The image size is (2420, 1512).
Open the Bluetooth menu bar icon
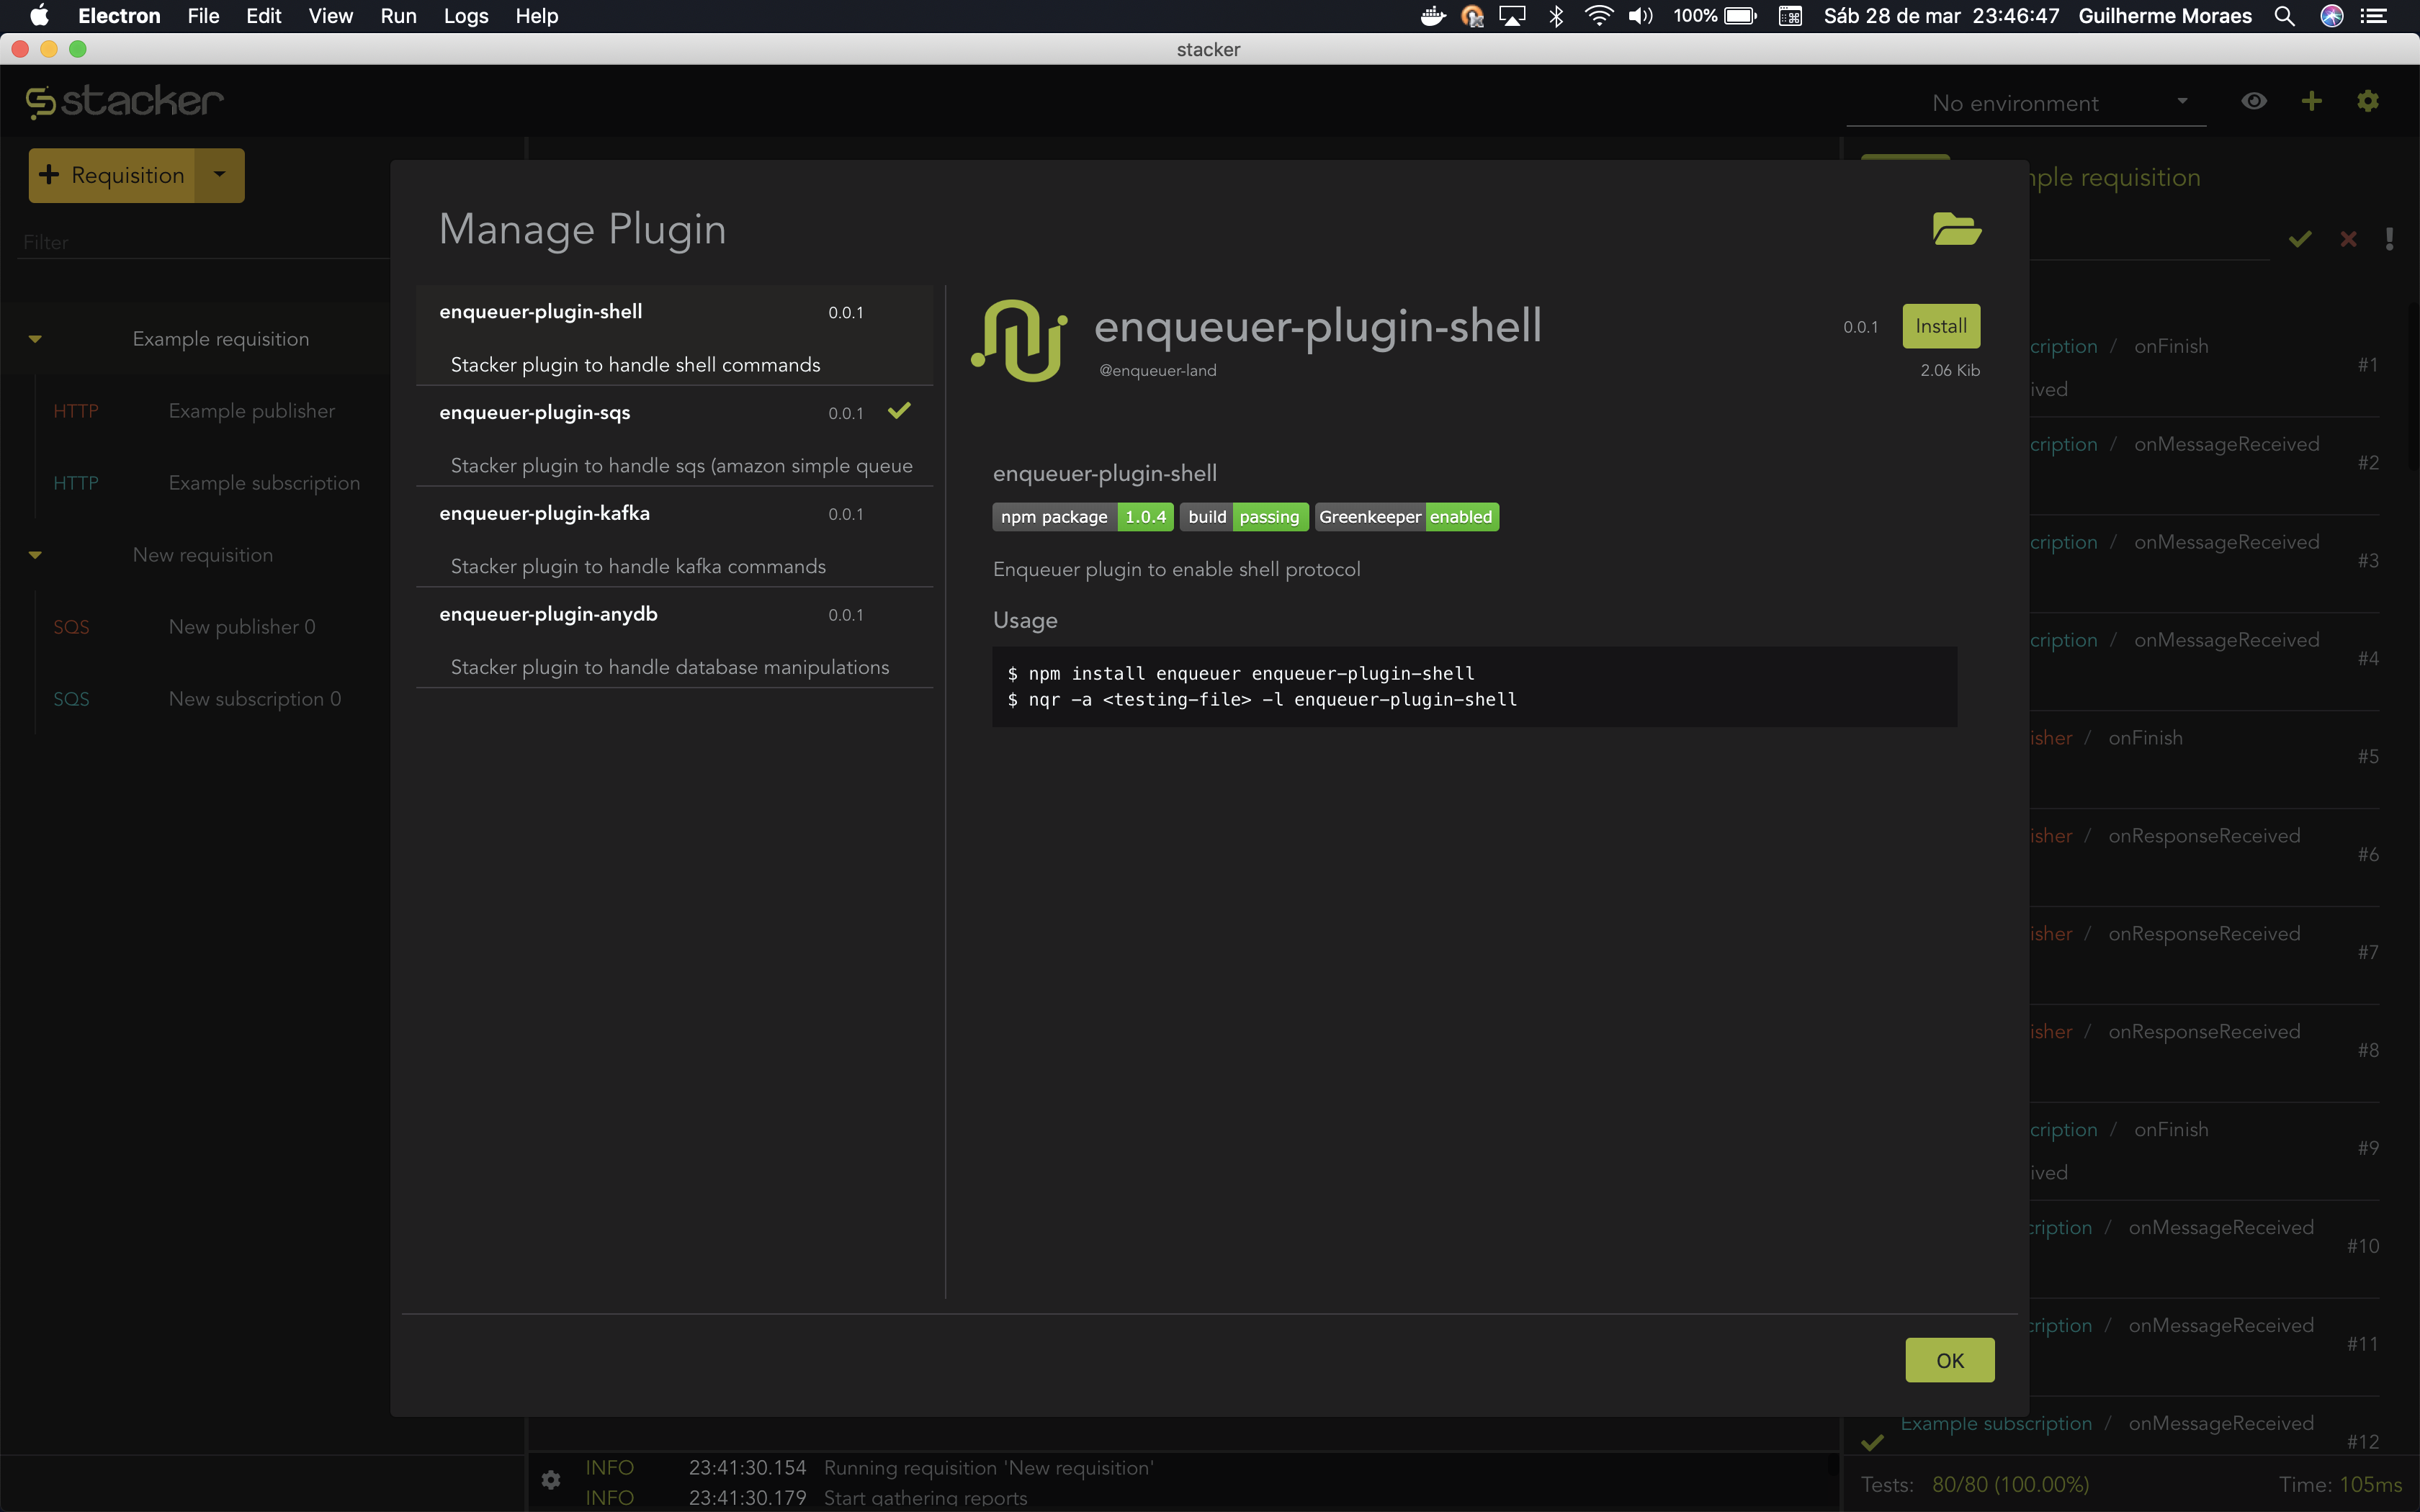click(x=1556, y=16)
